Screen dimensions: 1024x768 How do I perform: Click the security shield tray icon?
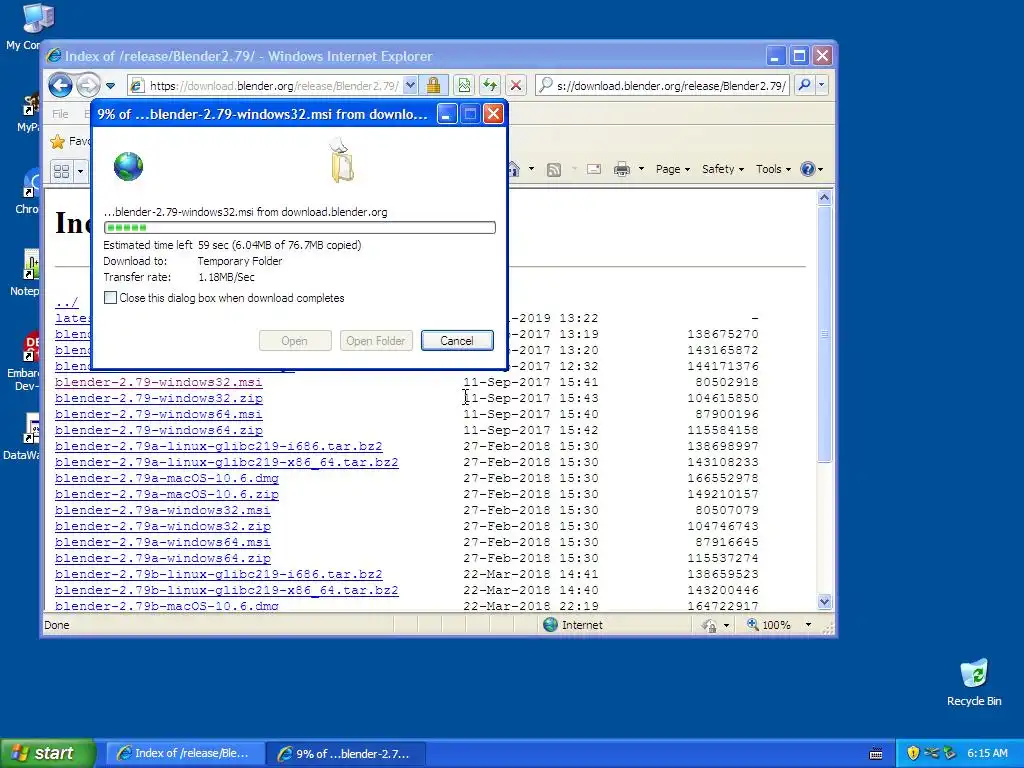(913, 753)
